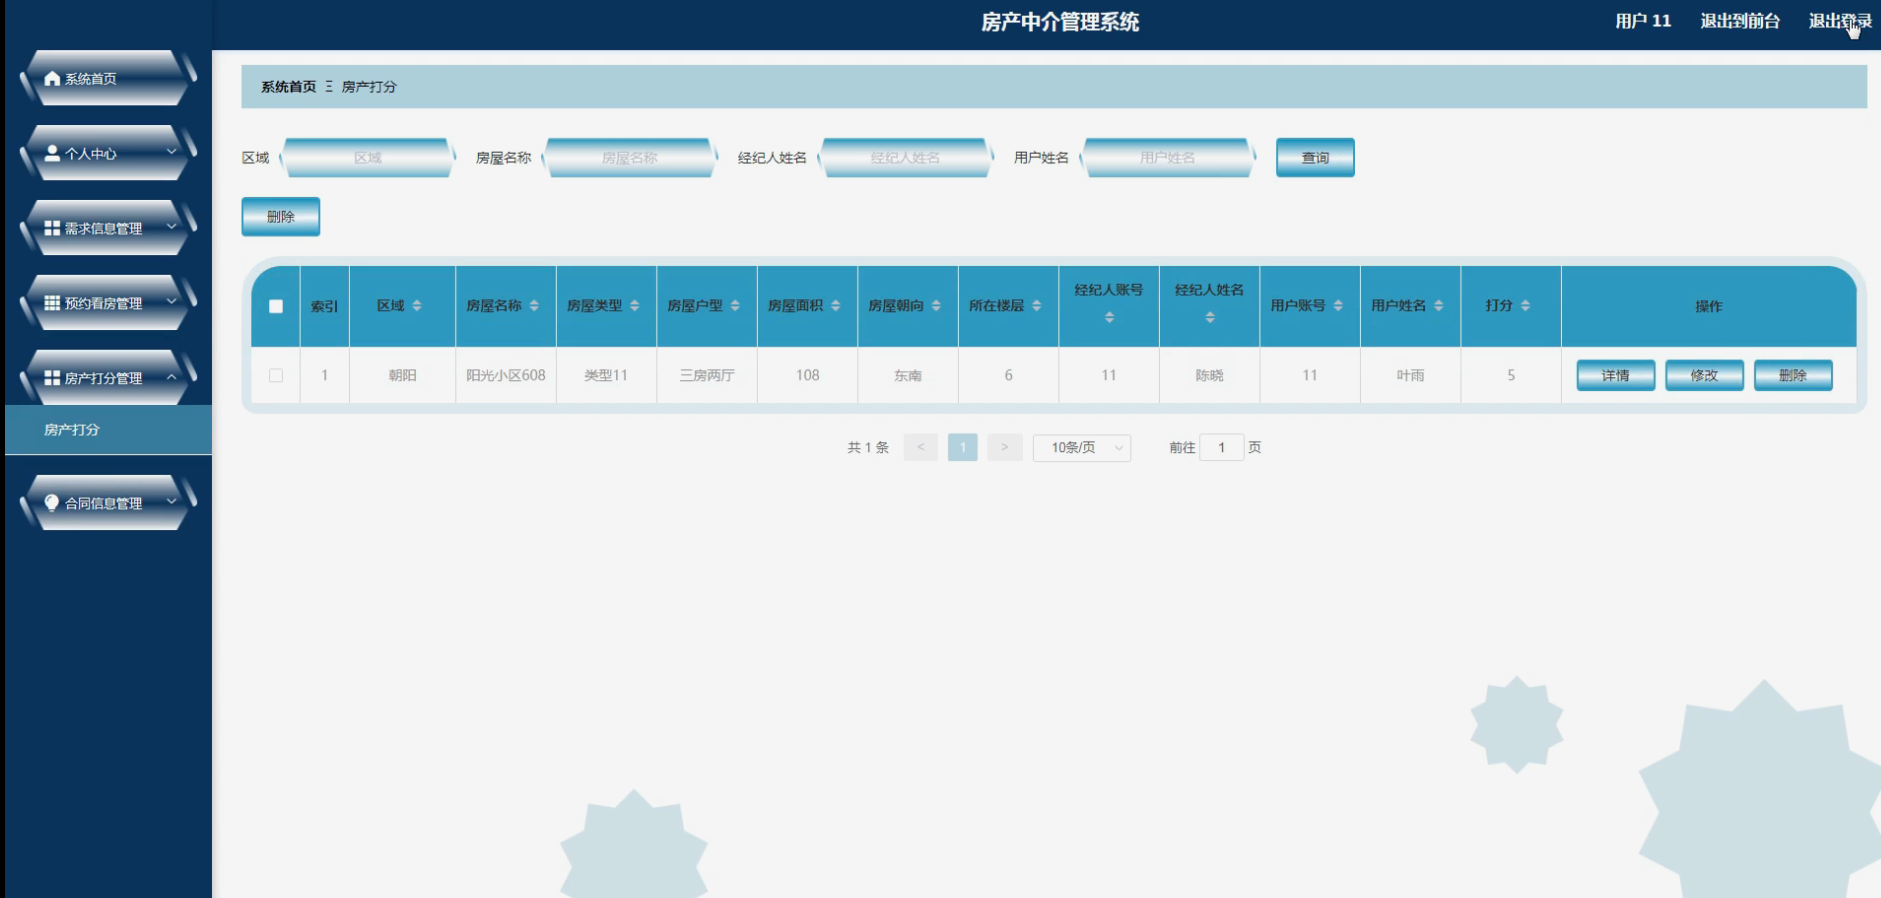Sort by the 房屋面积 column sort arrows

click(x=835, y=306)
